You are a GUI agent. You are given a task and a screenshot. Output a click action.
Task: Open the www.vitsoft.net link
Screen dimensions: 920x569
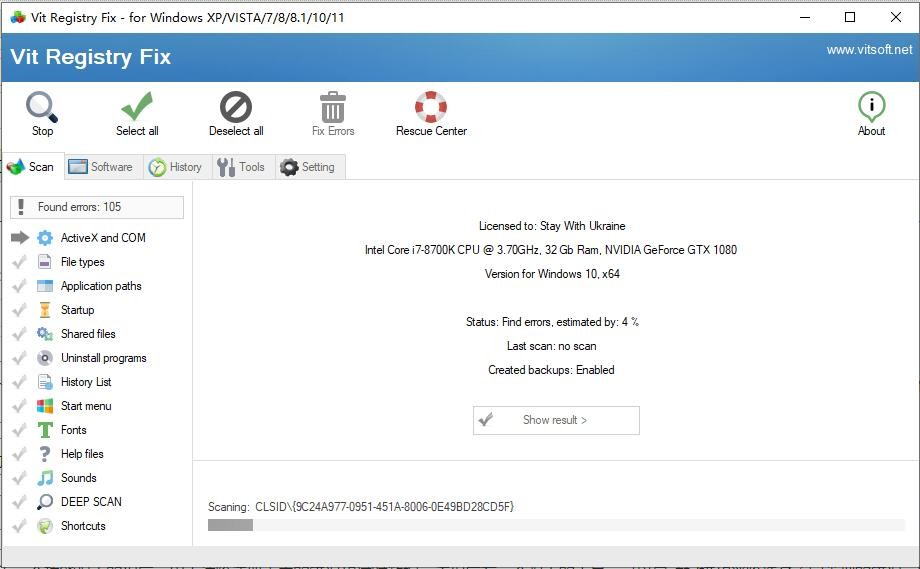point(870,50)
